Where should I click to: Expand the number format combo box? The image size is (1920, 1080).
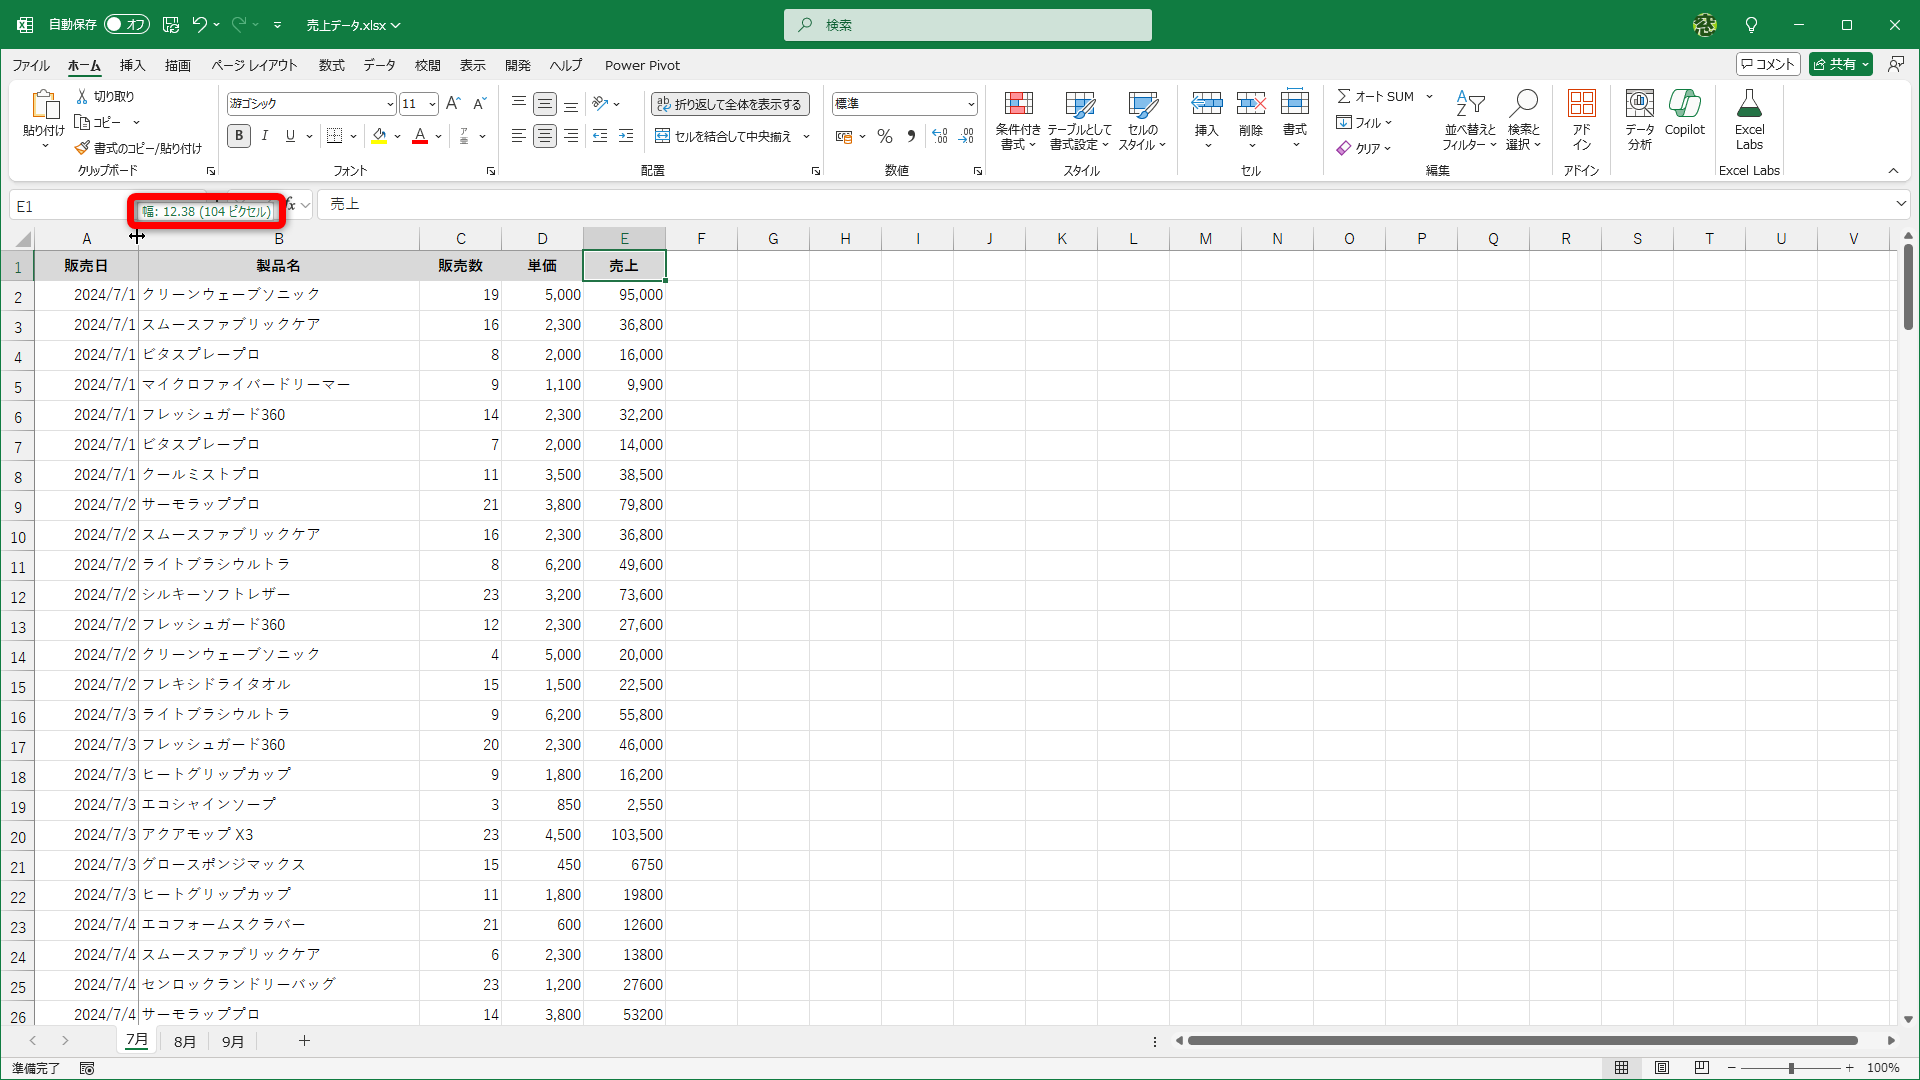970,104
